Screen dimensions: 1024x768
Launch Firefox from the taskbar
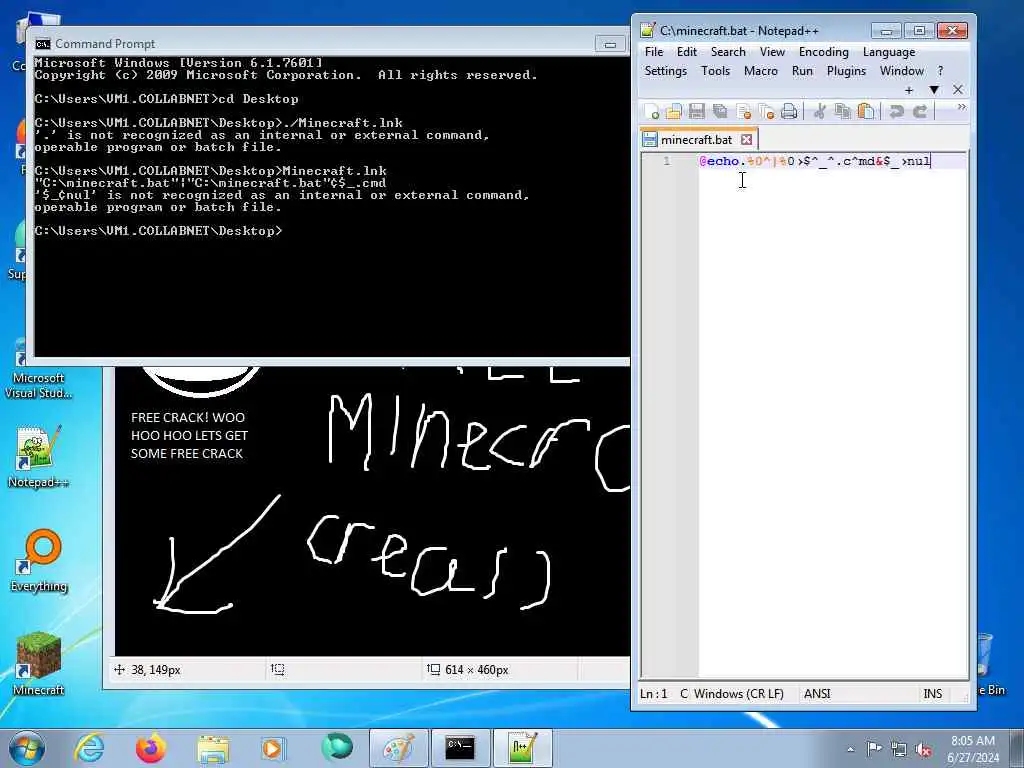point(151,748)
